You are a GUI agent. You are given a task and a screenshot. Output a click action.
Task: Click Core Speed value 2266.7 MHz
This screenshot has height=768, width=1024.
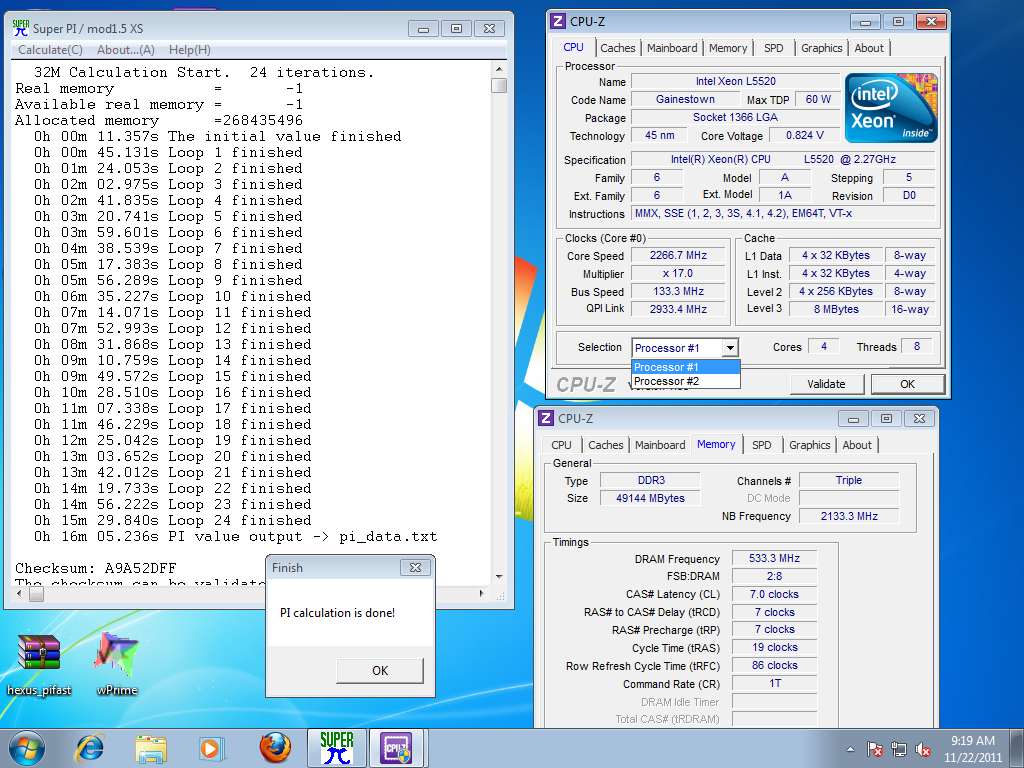pos(678,255)
